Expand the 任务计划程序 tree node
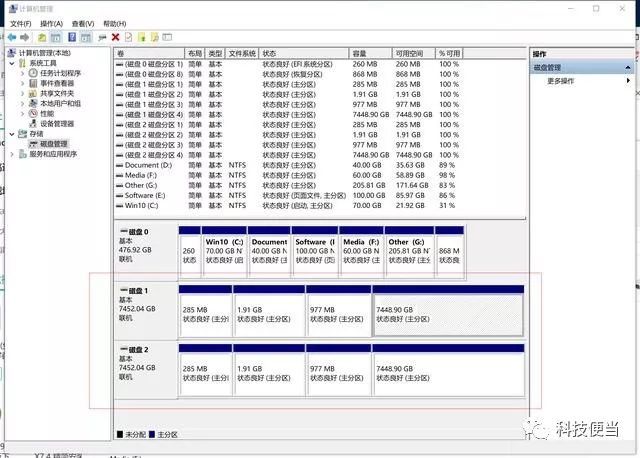The image size is (640, 458). [23, 73]
